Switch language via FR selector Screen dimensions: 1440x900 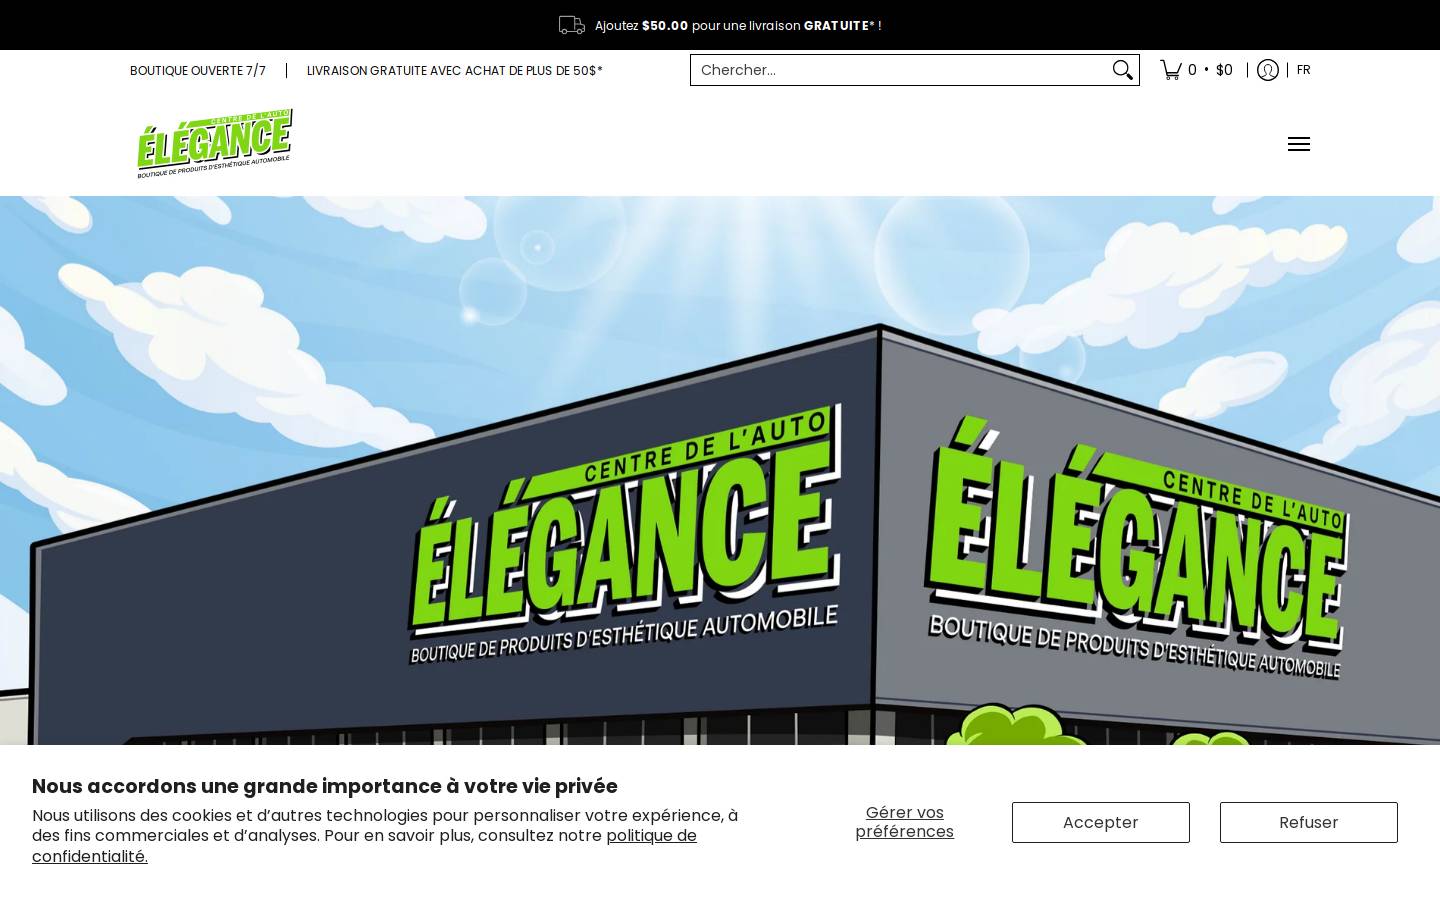(1304, 70)
